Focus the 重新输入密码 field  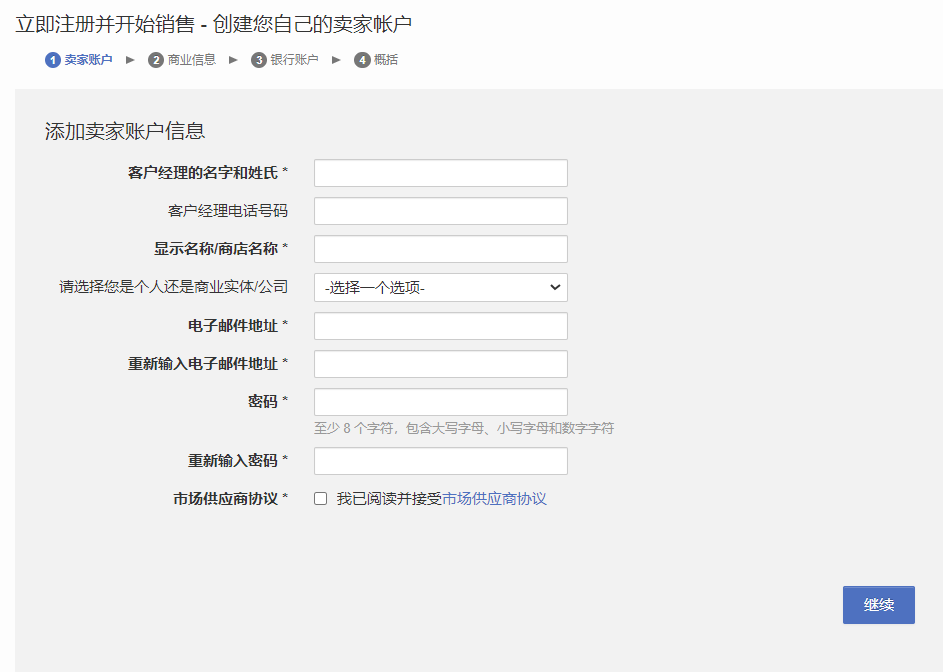pyautogui.click(x=441, y=461)
